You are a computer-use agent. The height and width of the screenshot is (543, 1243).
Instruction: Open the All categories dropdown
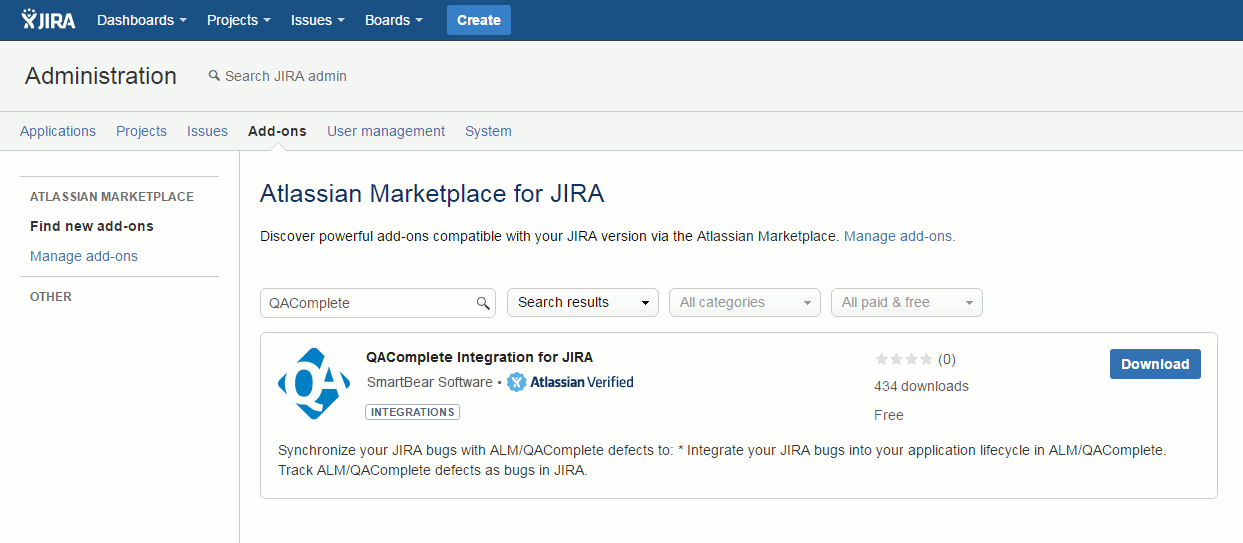744,303
